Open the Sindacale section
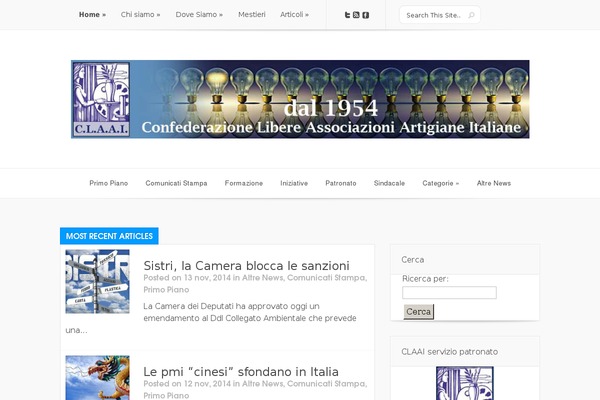 tap(389, 183)
